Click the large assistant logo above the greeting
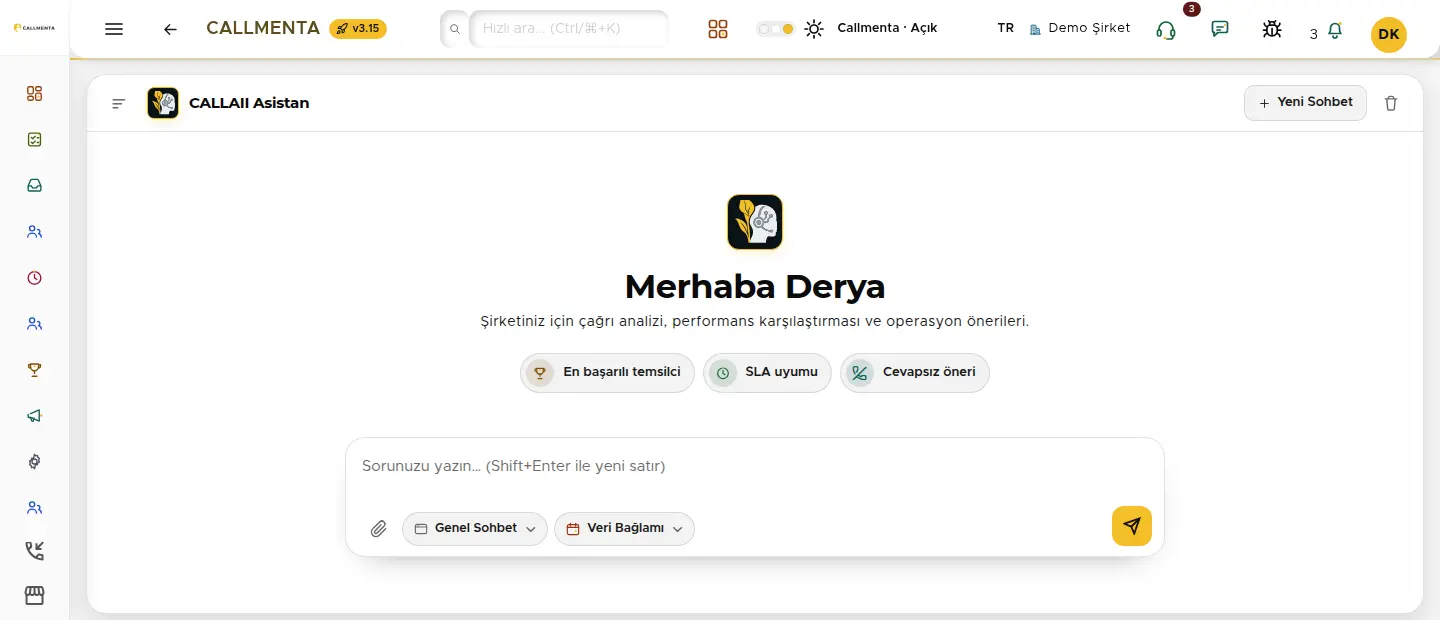1440x620 pixels. [x=755, y=222]
